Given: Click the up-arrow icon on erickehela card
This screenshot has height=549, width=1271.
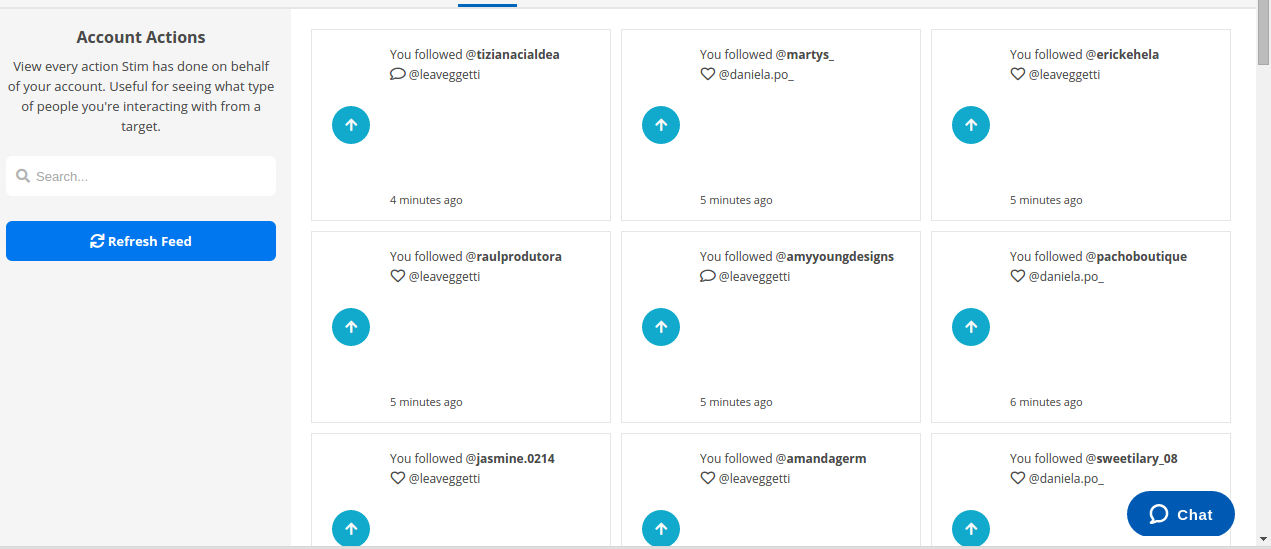Looking at the screenshot, I should tap(971, 125).
